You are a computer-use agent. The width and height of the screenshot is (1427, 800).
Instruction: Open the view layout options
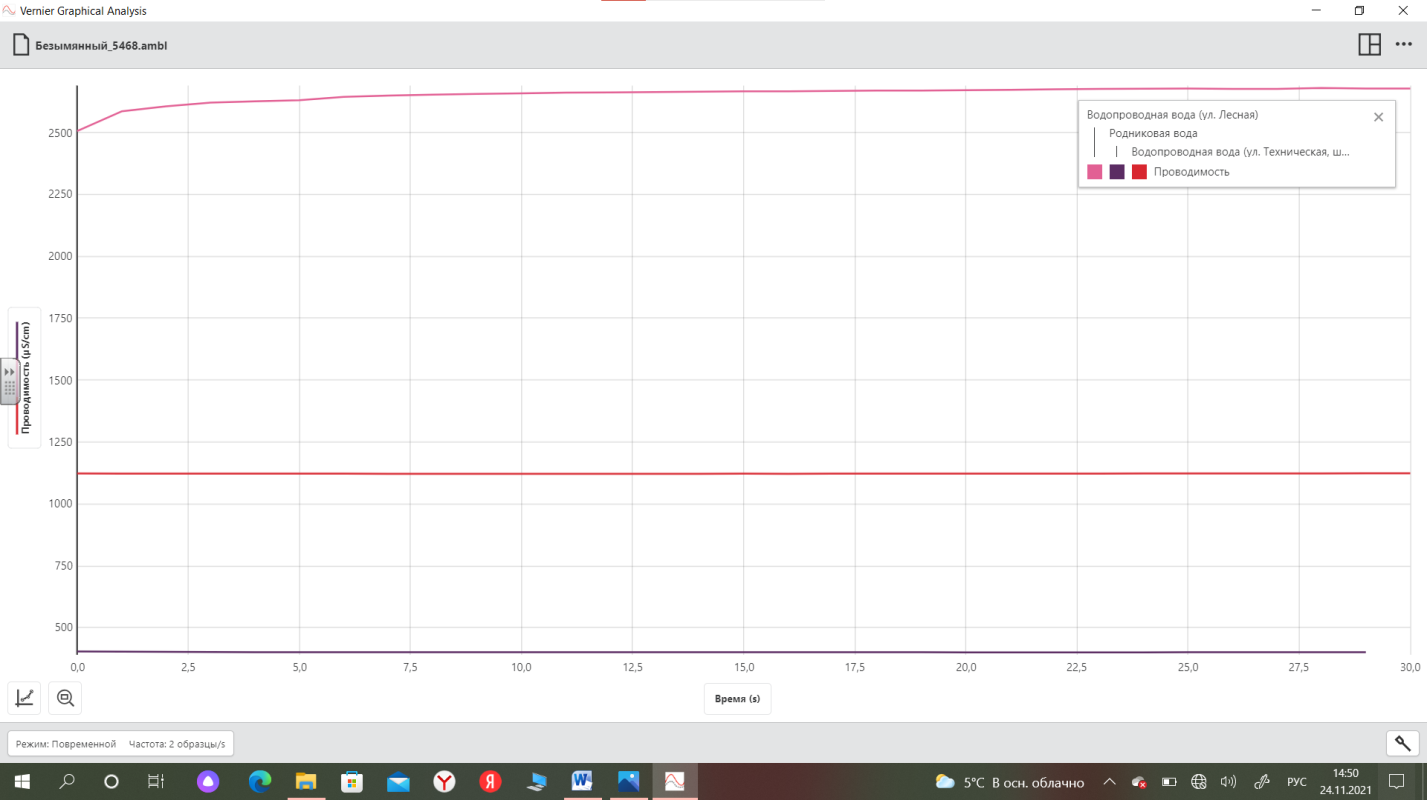1369,45
